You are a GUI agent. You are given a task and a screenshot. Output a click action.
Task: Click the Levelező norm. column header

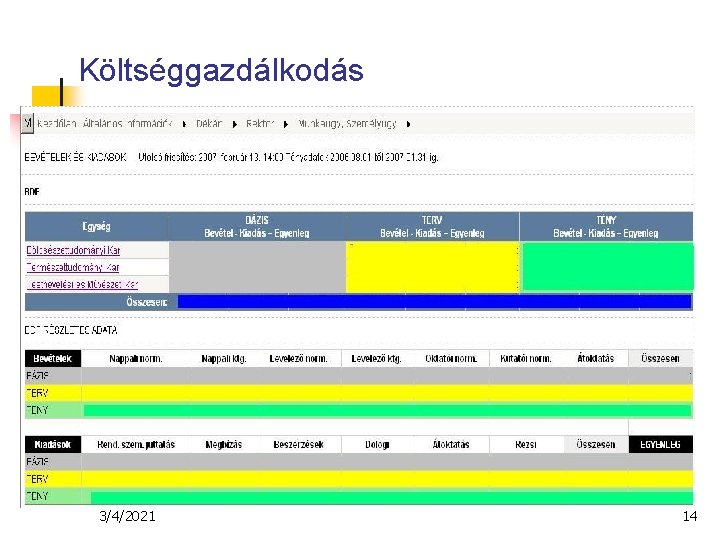[x=298, y=359]
